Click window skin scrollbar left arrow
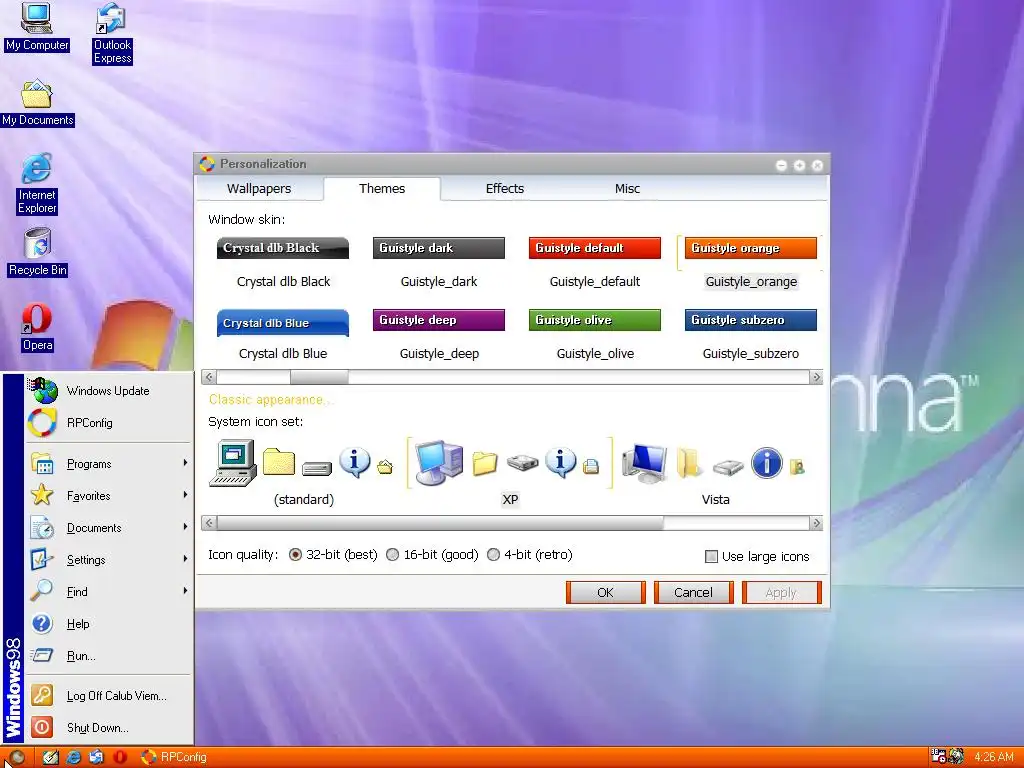Screen dimensions: 1024x768 tap(209, 377)
